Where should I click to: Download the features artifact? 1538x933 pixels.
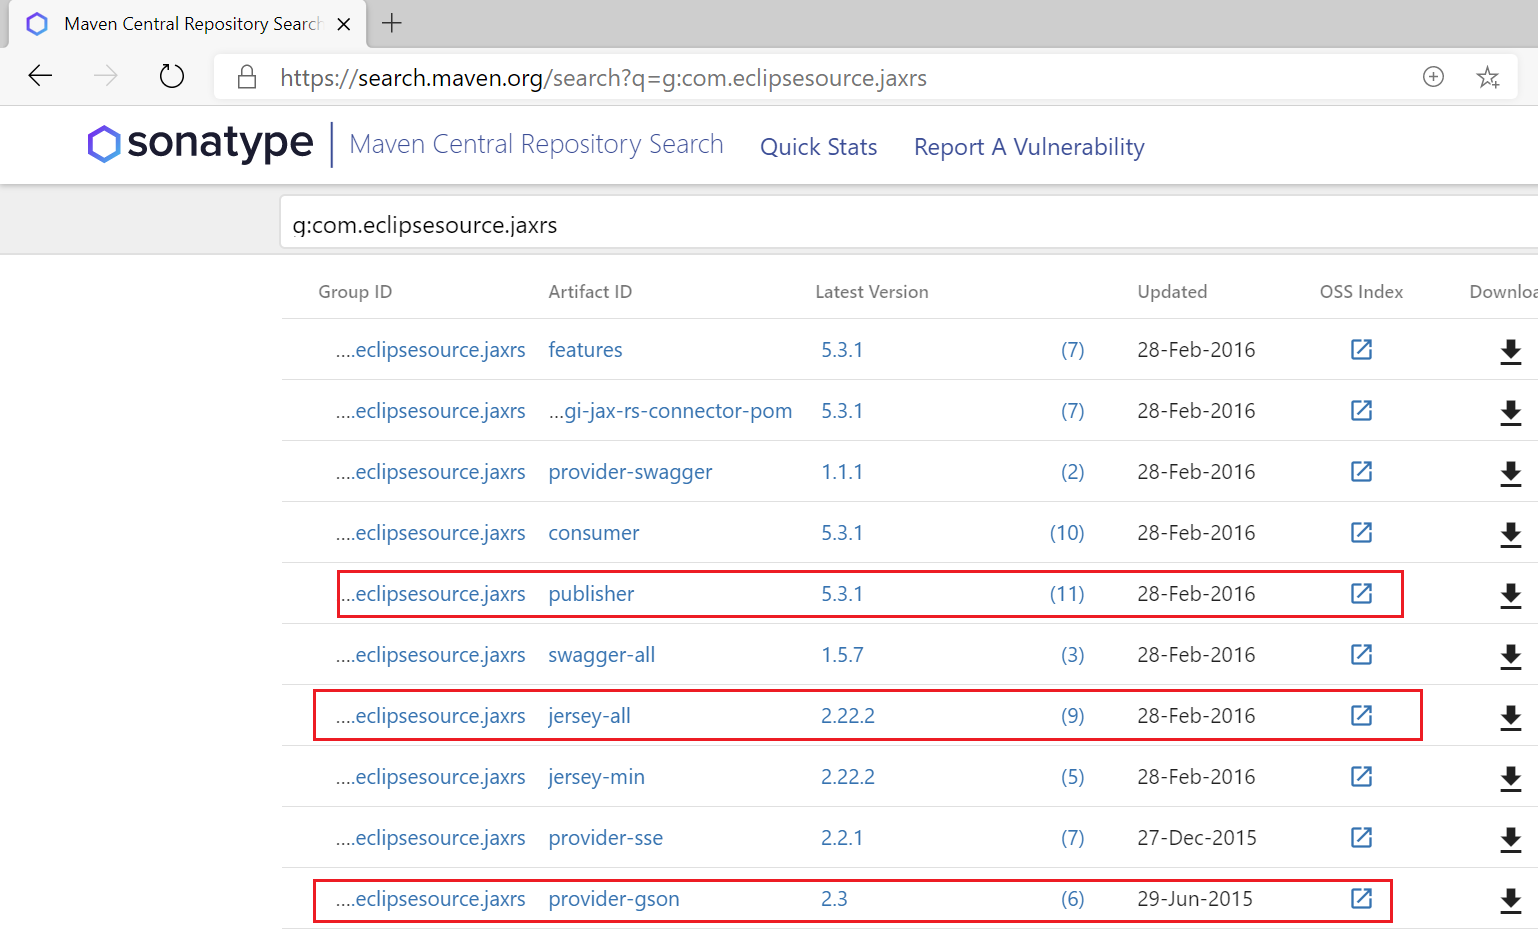pyautogui.click(x=1511, y=352)
